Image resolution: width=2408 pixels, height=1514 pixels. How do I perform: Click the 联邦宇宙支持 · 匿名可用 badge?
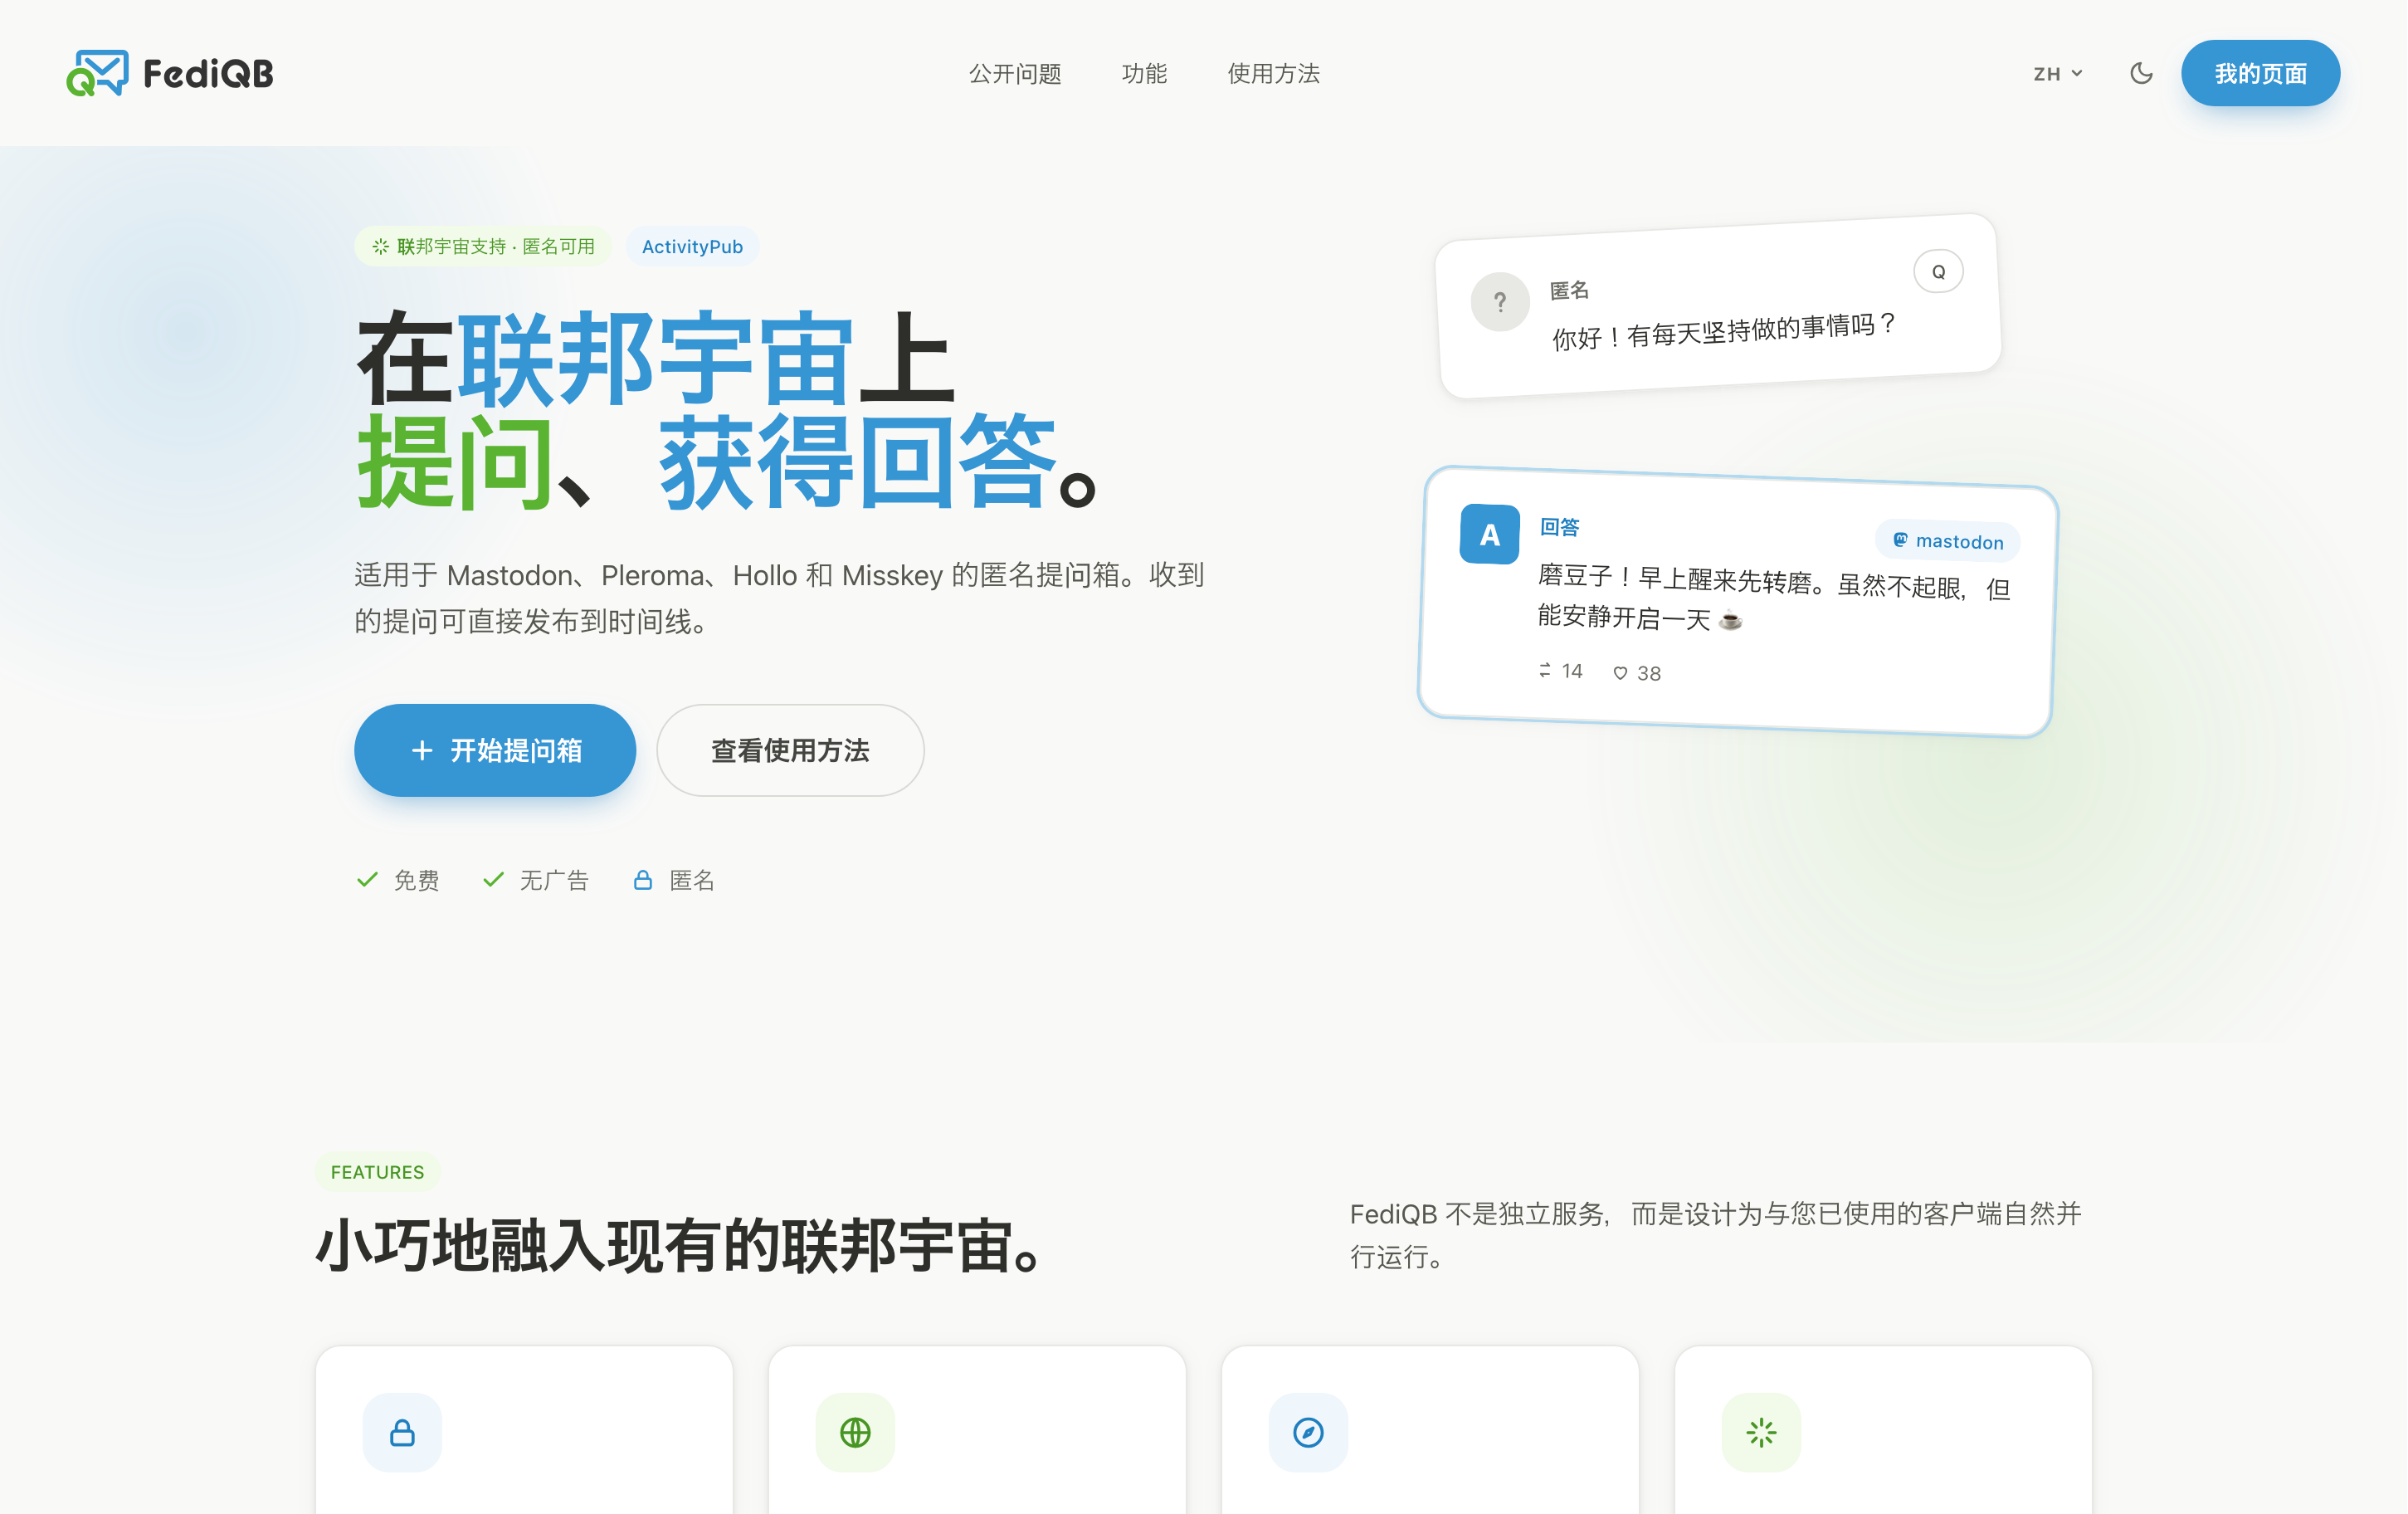pyautogui.click(x=483, y=247)
